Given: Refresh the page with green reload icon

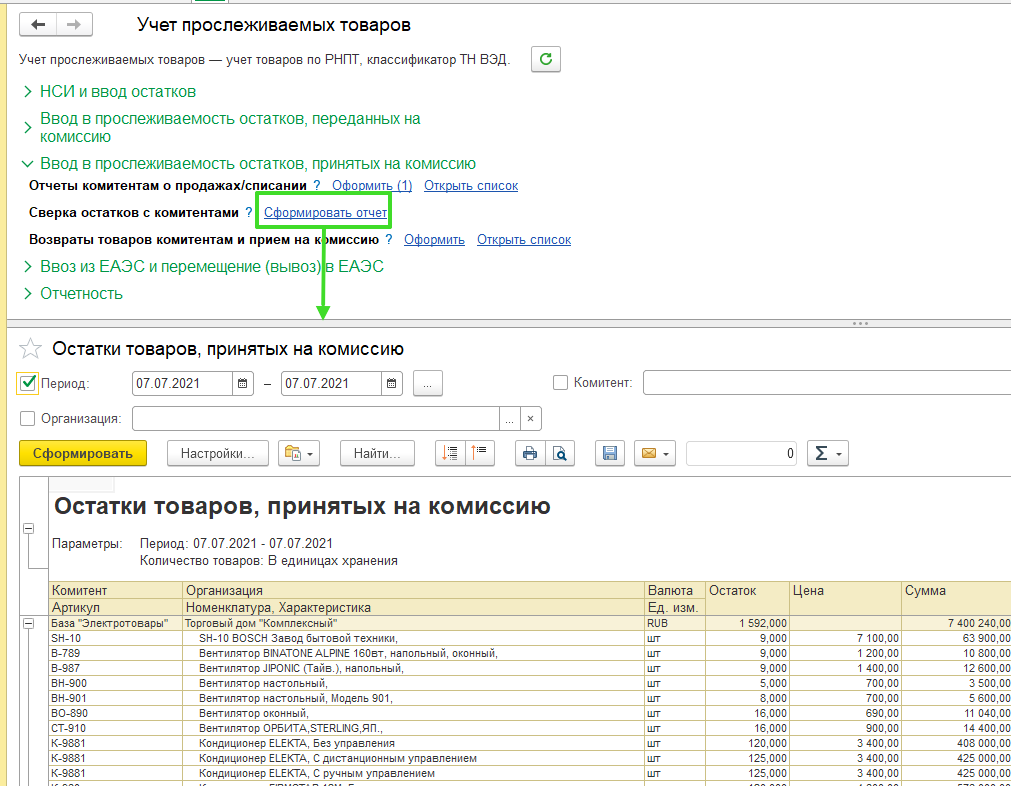Looking at the screenshot, I should (x=545, y=59).
